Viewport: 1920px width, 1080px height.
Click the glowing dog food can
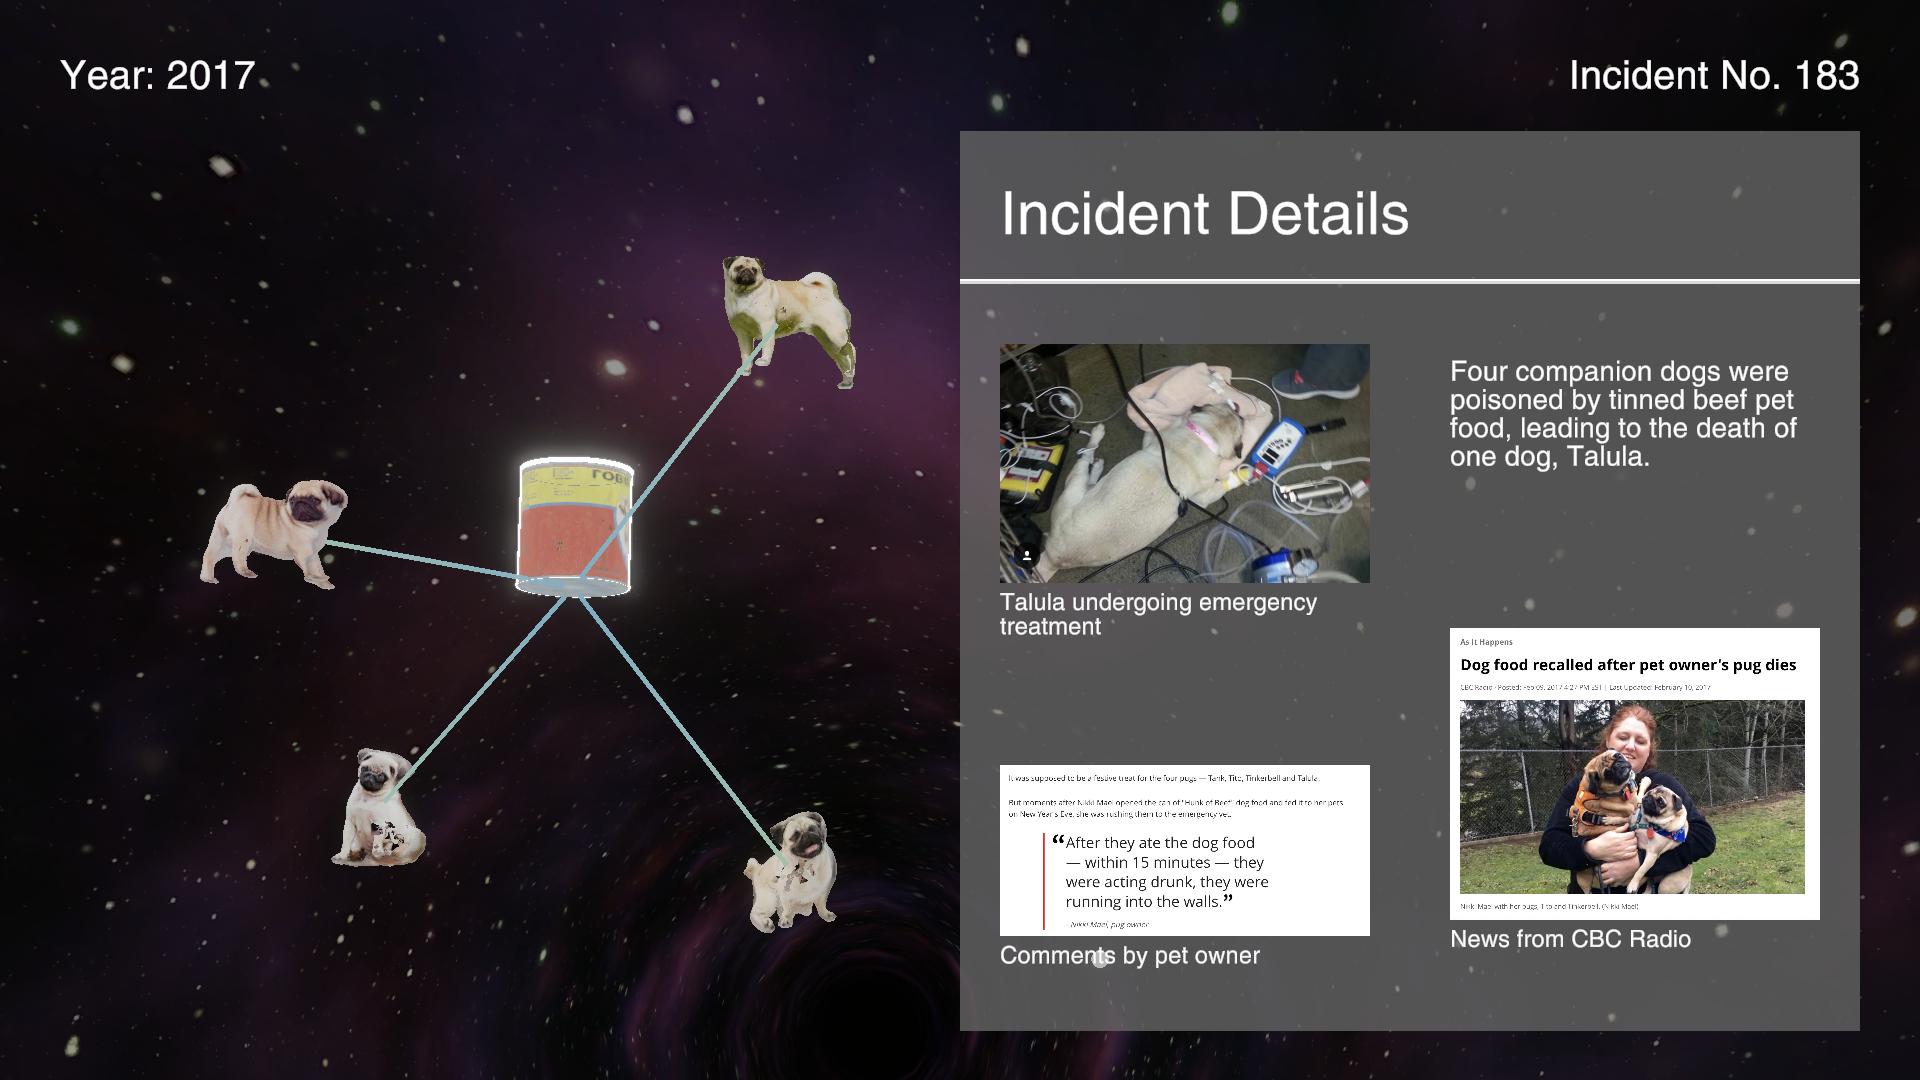pos(575,527)
